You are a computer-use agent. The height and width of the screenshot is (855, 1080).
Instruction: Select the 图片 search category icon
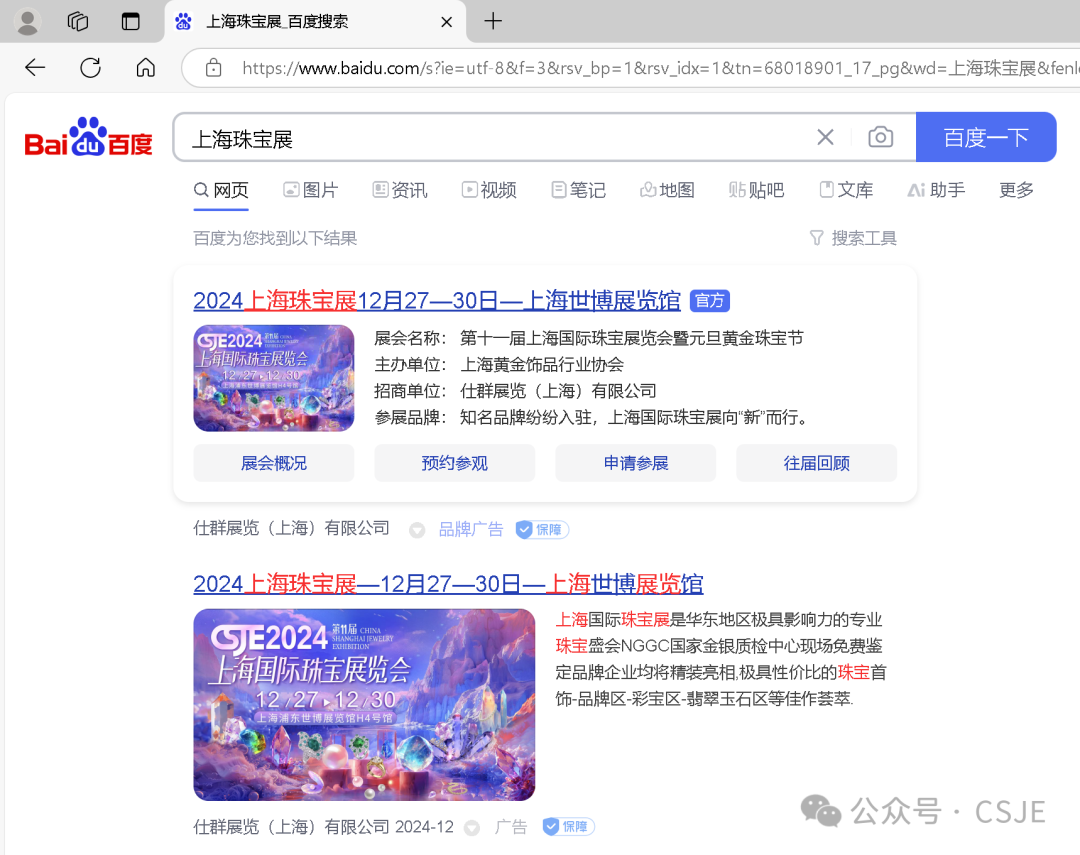pos(291,189)
